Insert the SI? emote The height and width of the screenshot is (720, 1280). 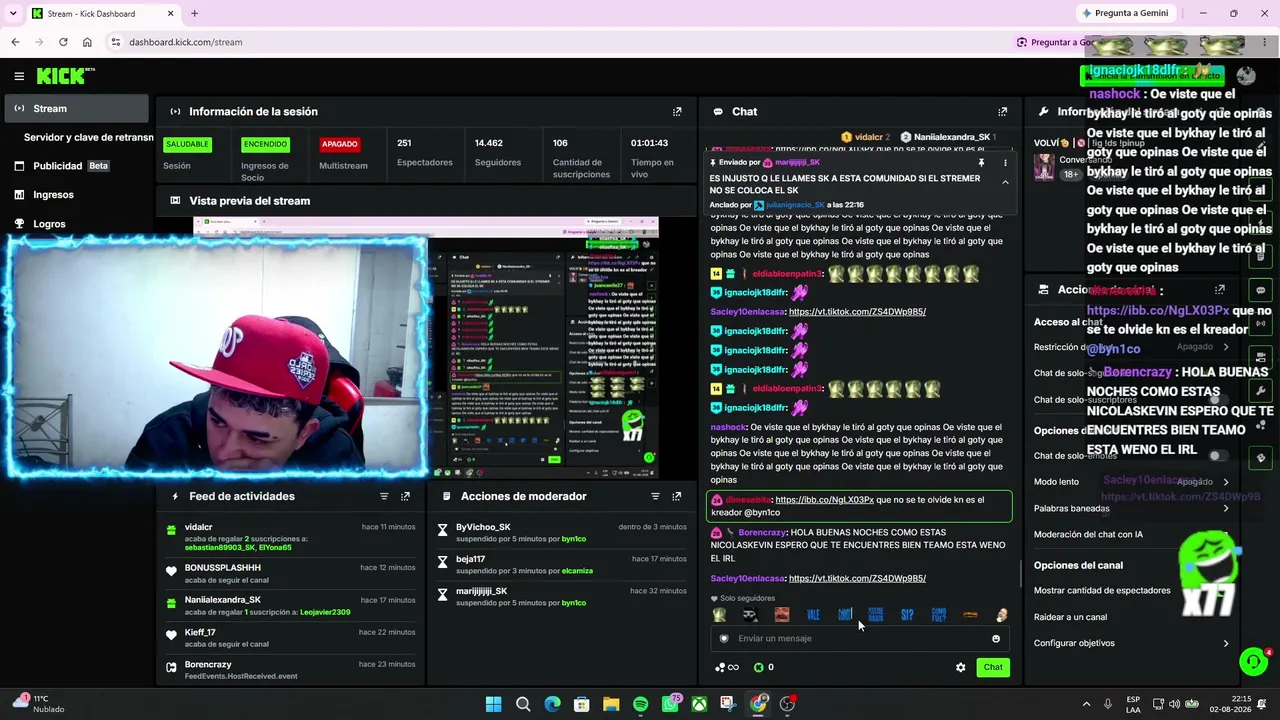pos(907,615)
